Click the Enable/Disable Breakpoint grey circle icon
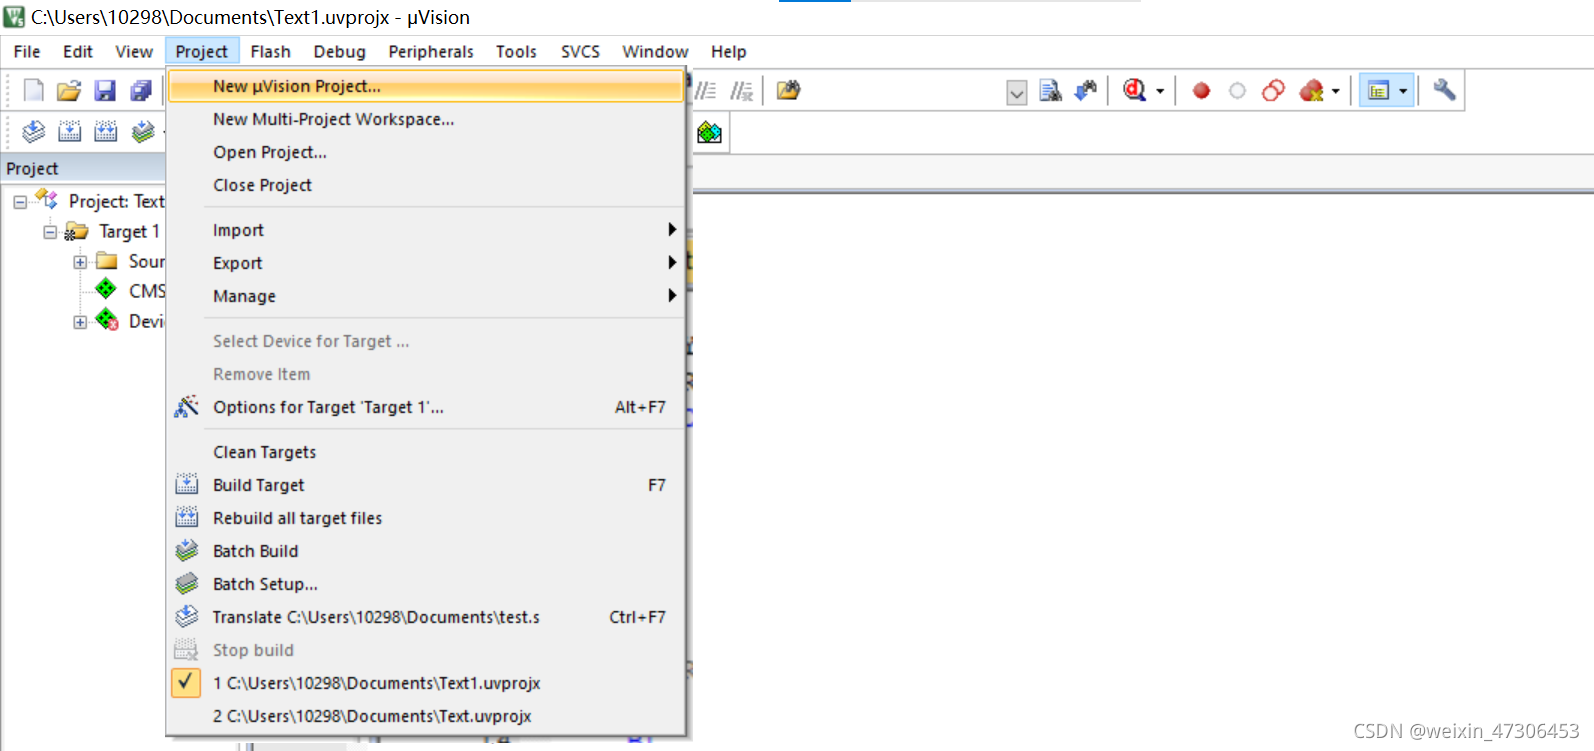This screenshot has height=751, width=1594. (1237, 91)
